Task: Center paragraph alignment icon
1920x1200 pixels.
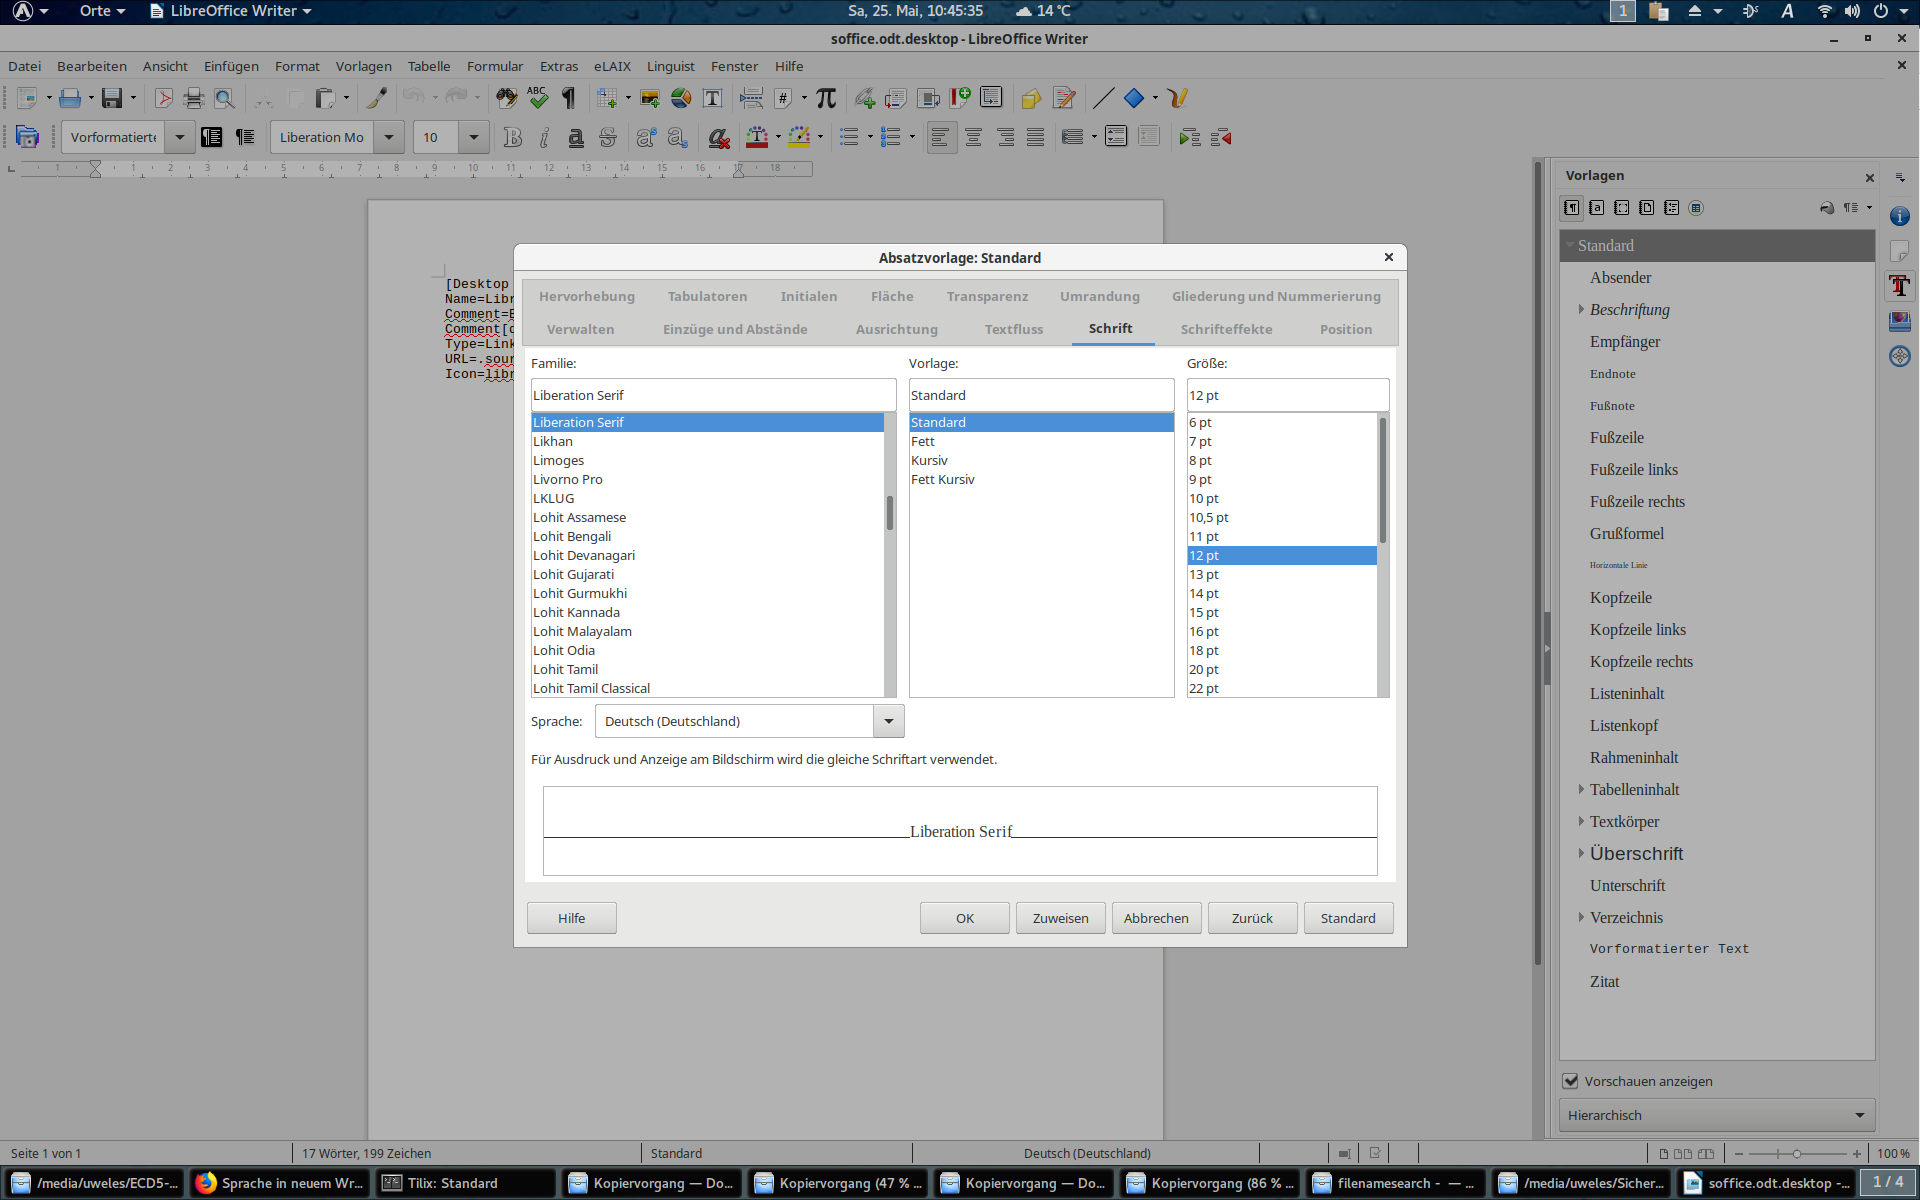Action: click(973, 137)
